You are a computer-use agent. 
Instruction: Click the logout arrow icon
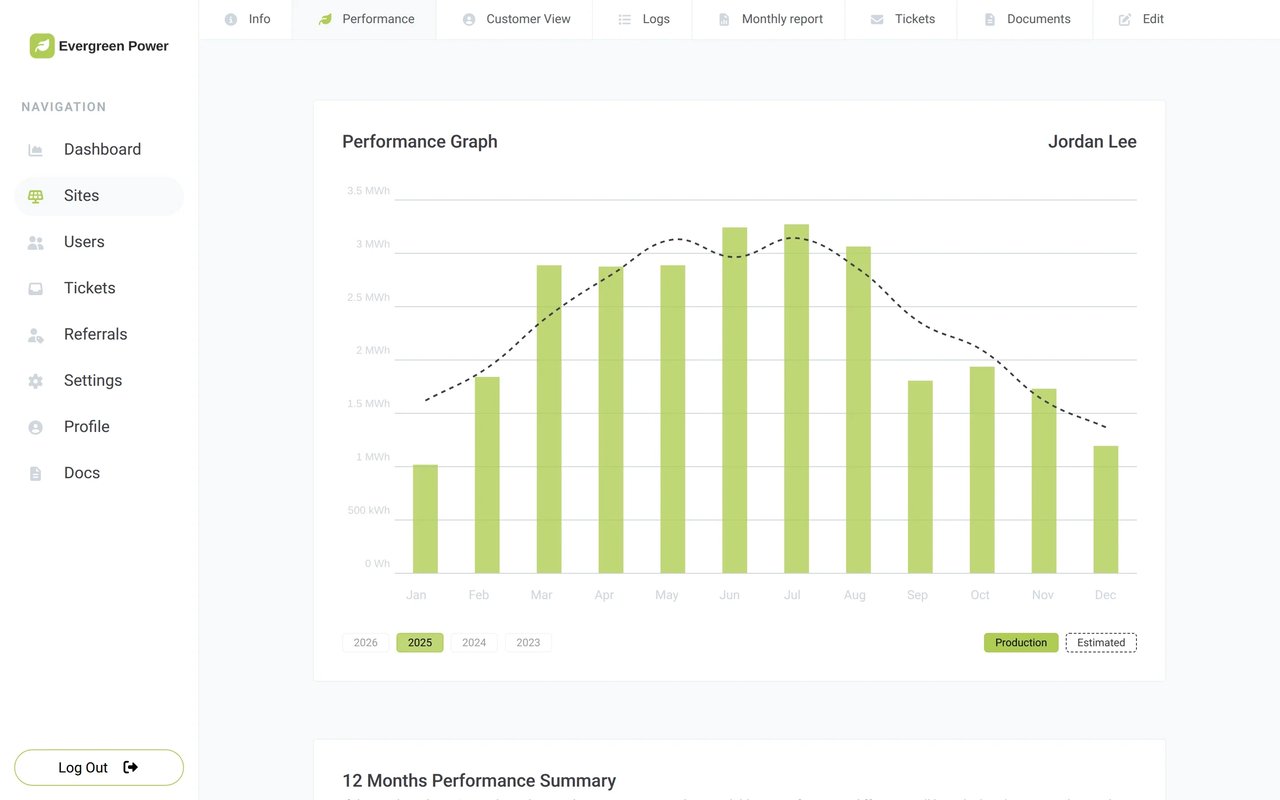click(x=130, y=767)
